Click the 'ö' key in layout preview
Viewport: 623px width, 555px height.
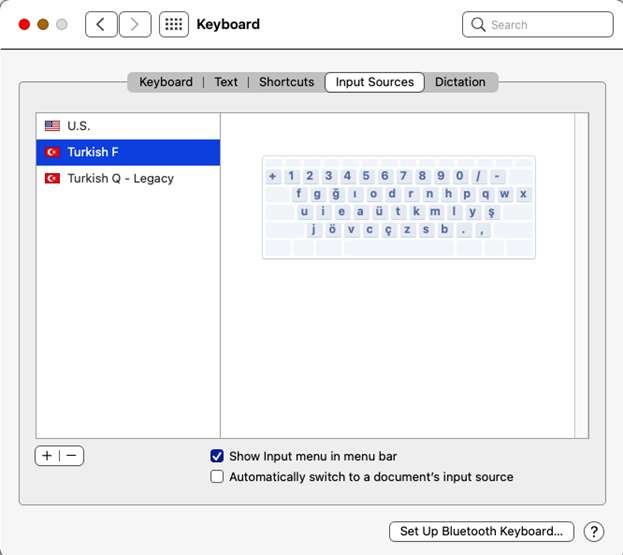point(333,230)
